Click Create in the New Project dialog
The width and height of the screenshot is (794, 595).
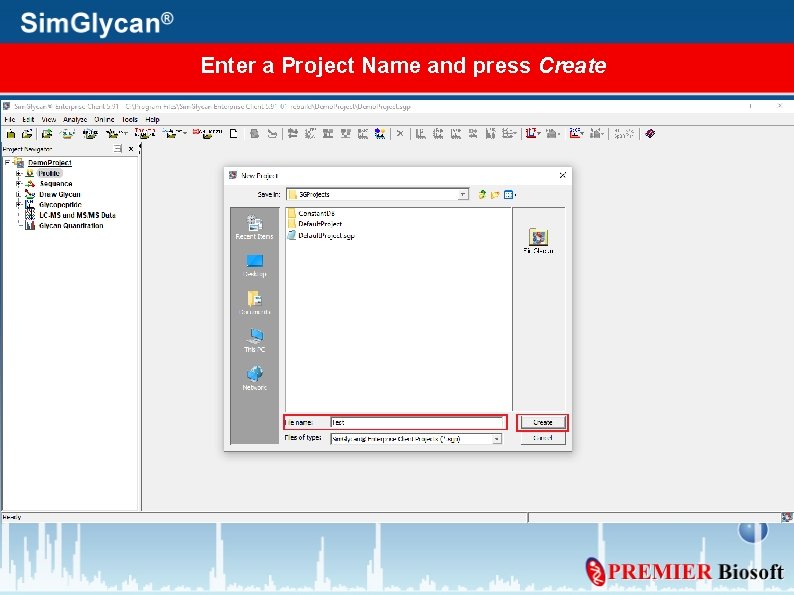coord(542,422)
